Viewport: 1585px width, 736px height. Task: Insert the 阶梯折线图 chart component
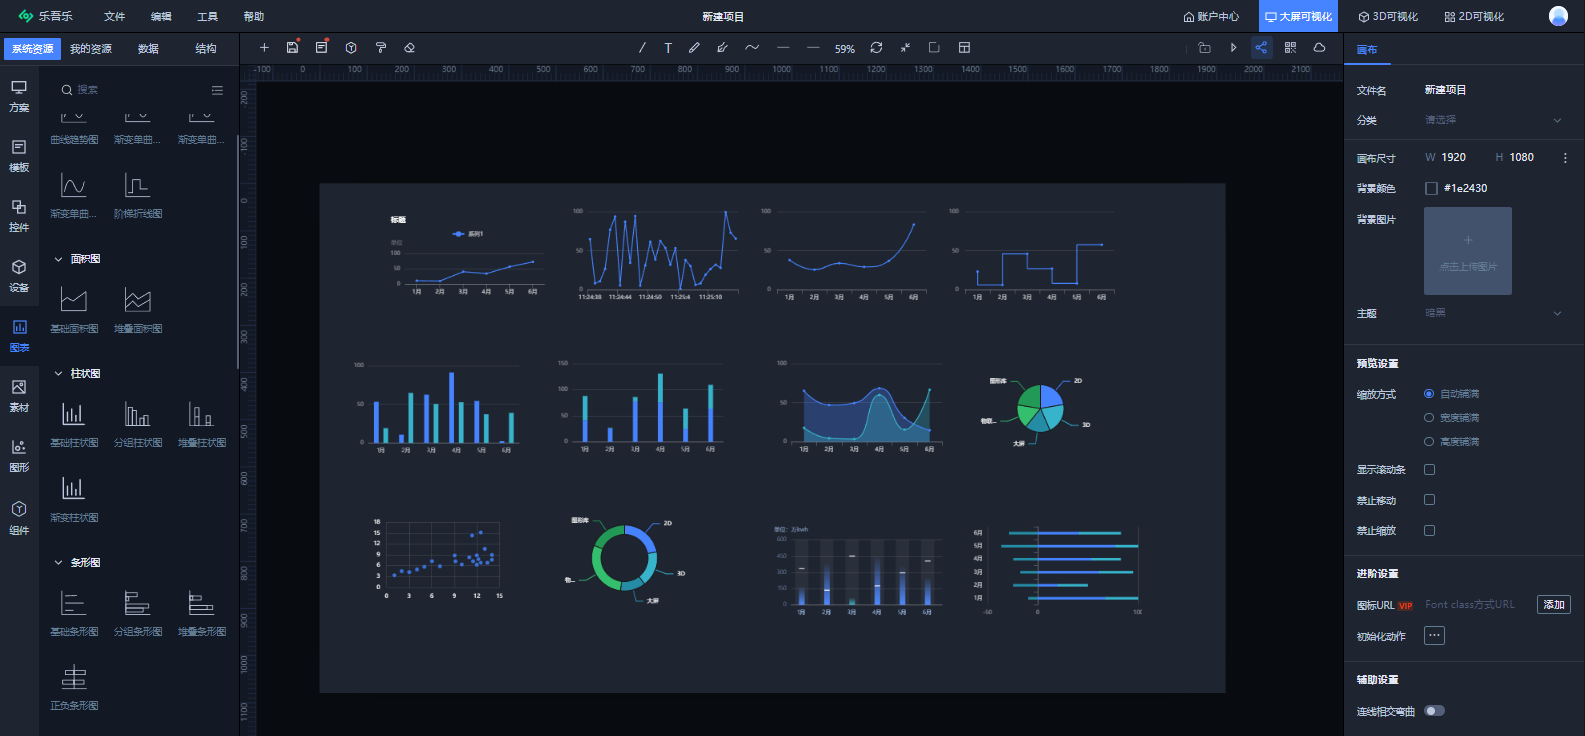click(x=138, y=195)
